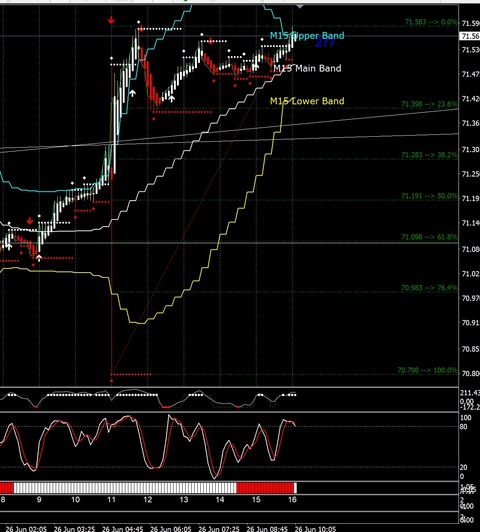The image size is (480, 532).
Task: Select Fibonacci level '70.983 --> 76.4%'
Action: [x=429, y=288]
